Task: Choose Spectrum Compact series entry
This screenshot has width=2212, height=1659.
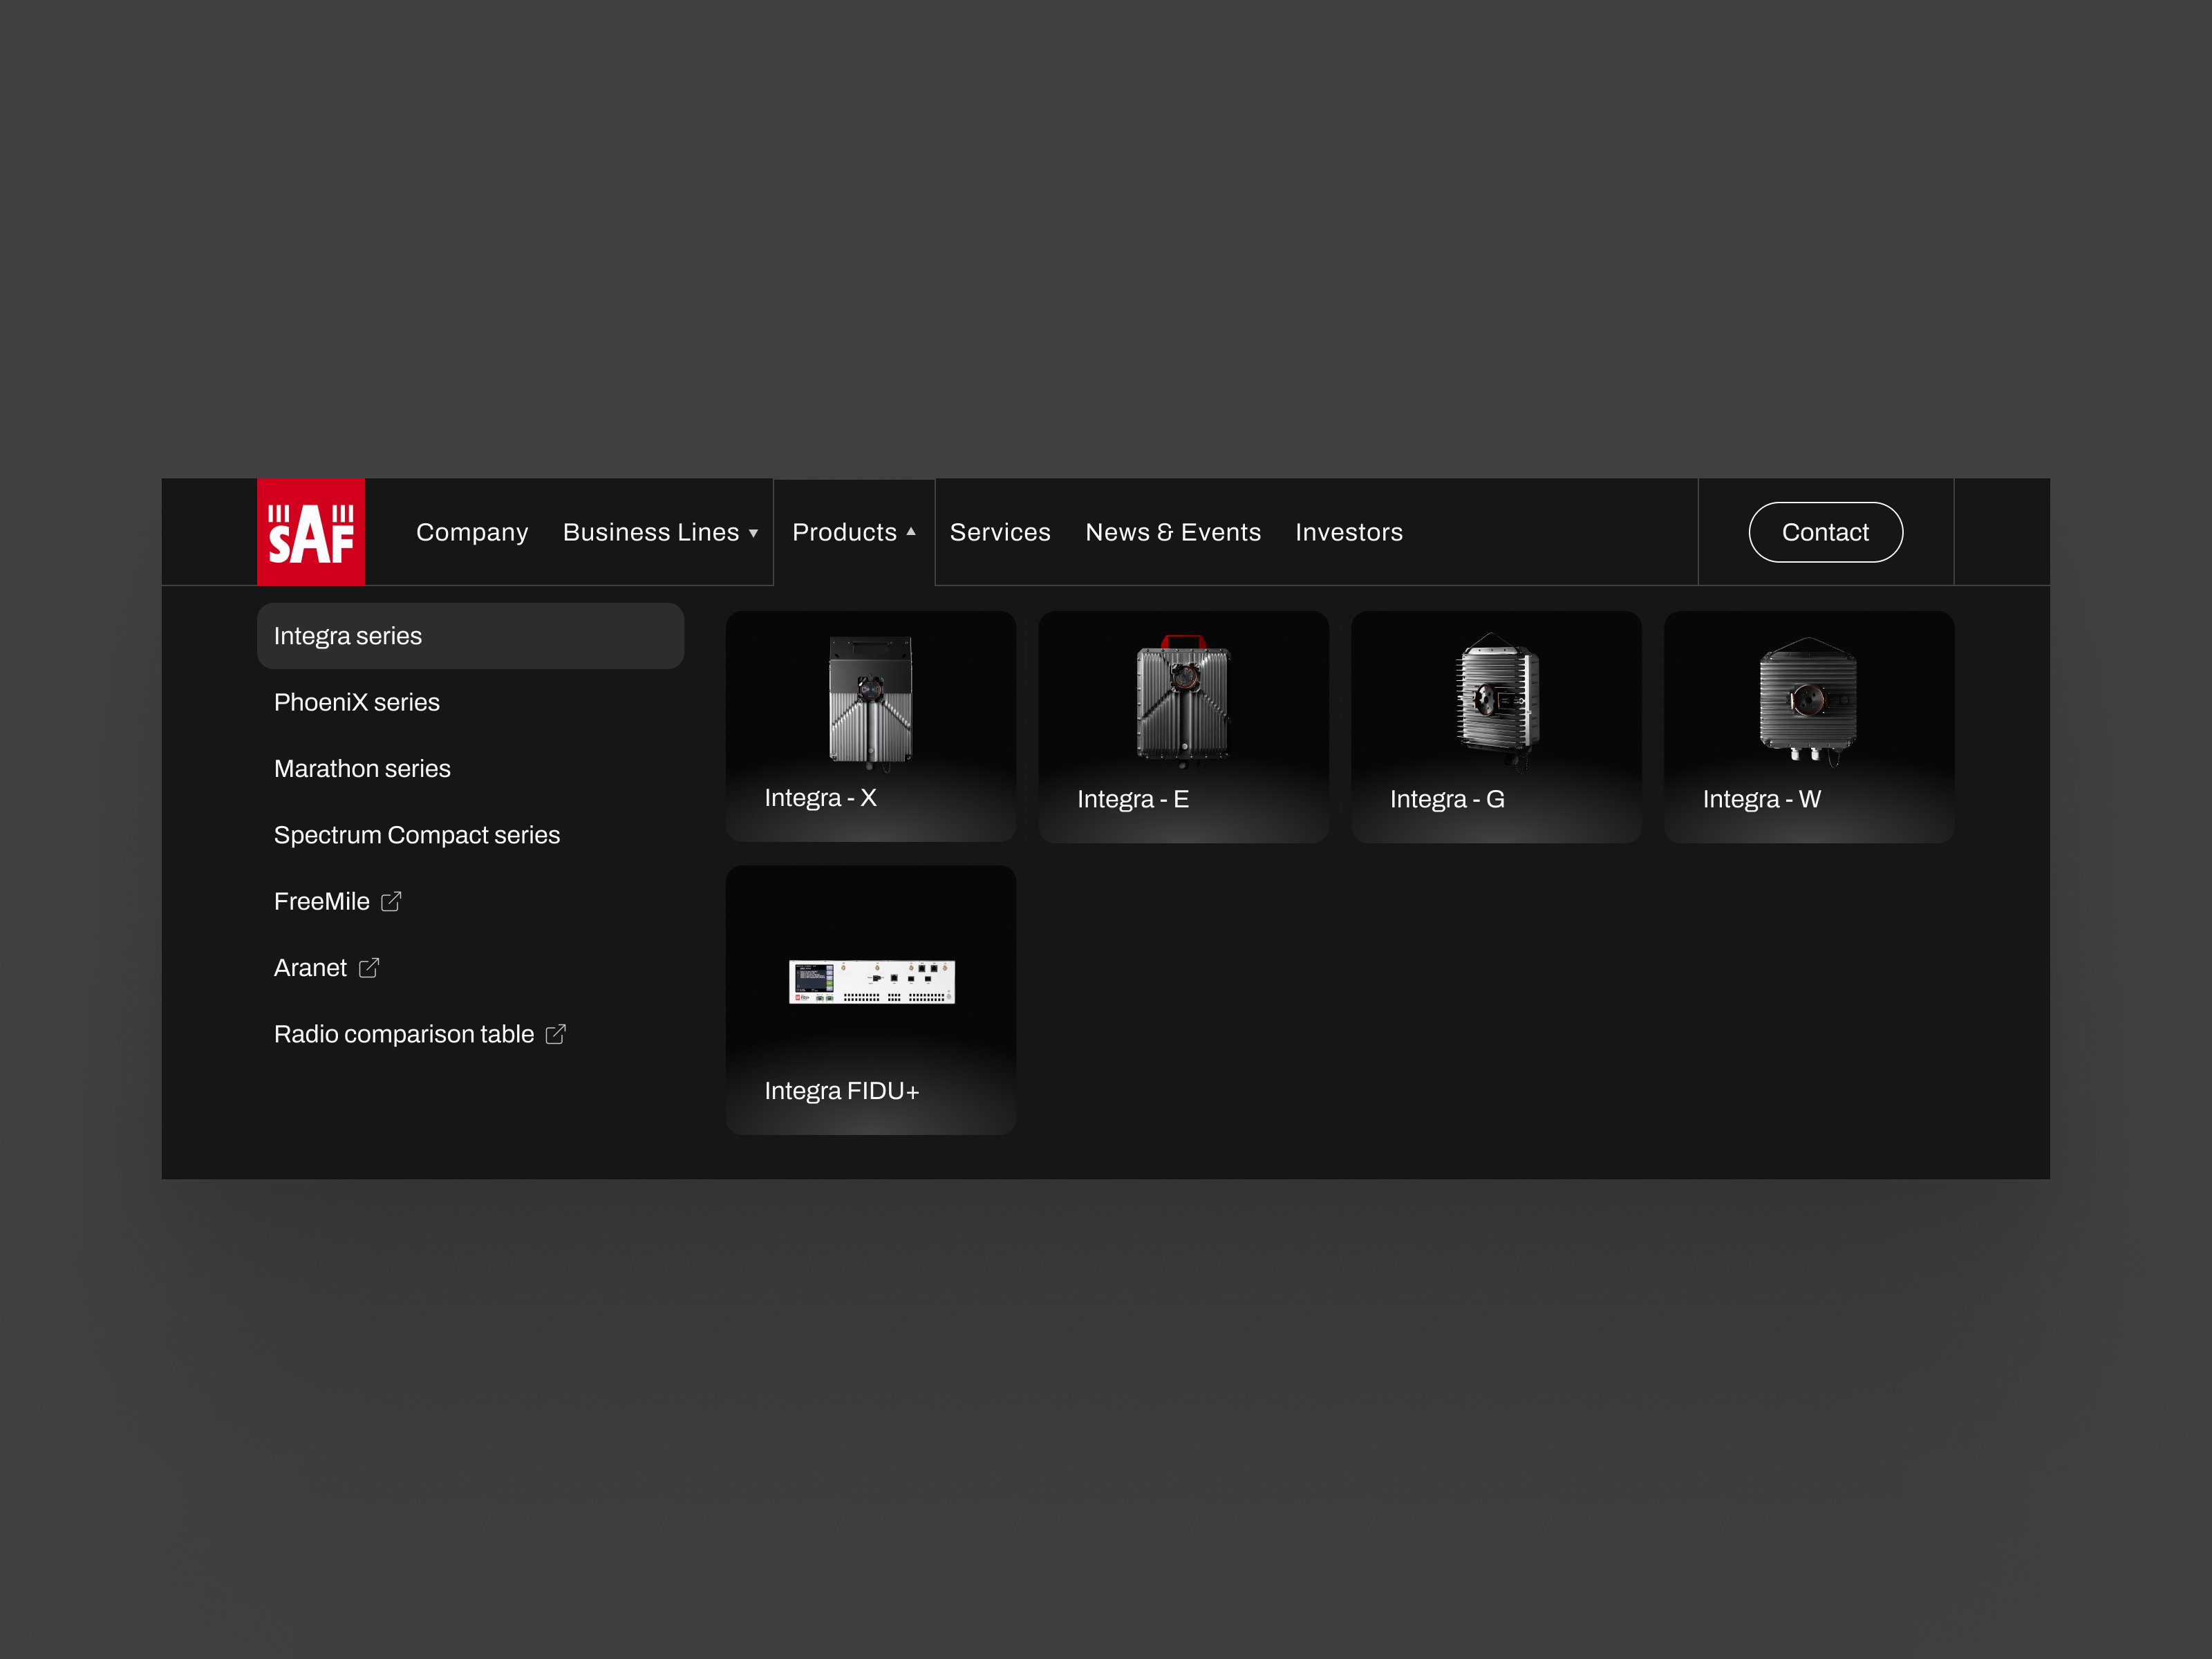Action: (x=417, y=835)
